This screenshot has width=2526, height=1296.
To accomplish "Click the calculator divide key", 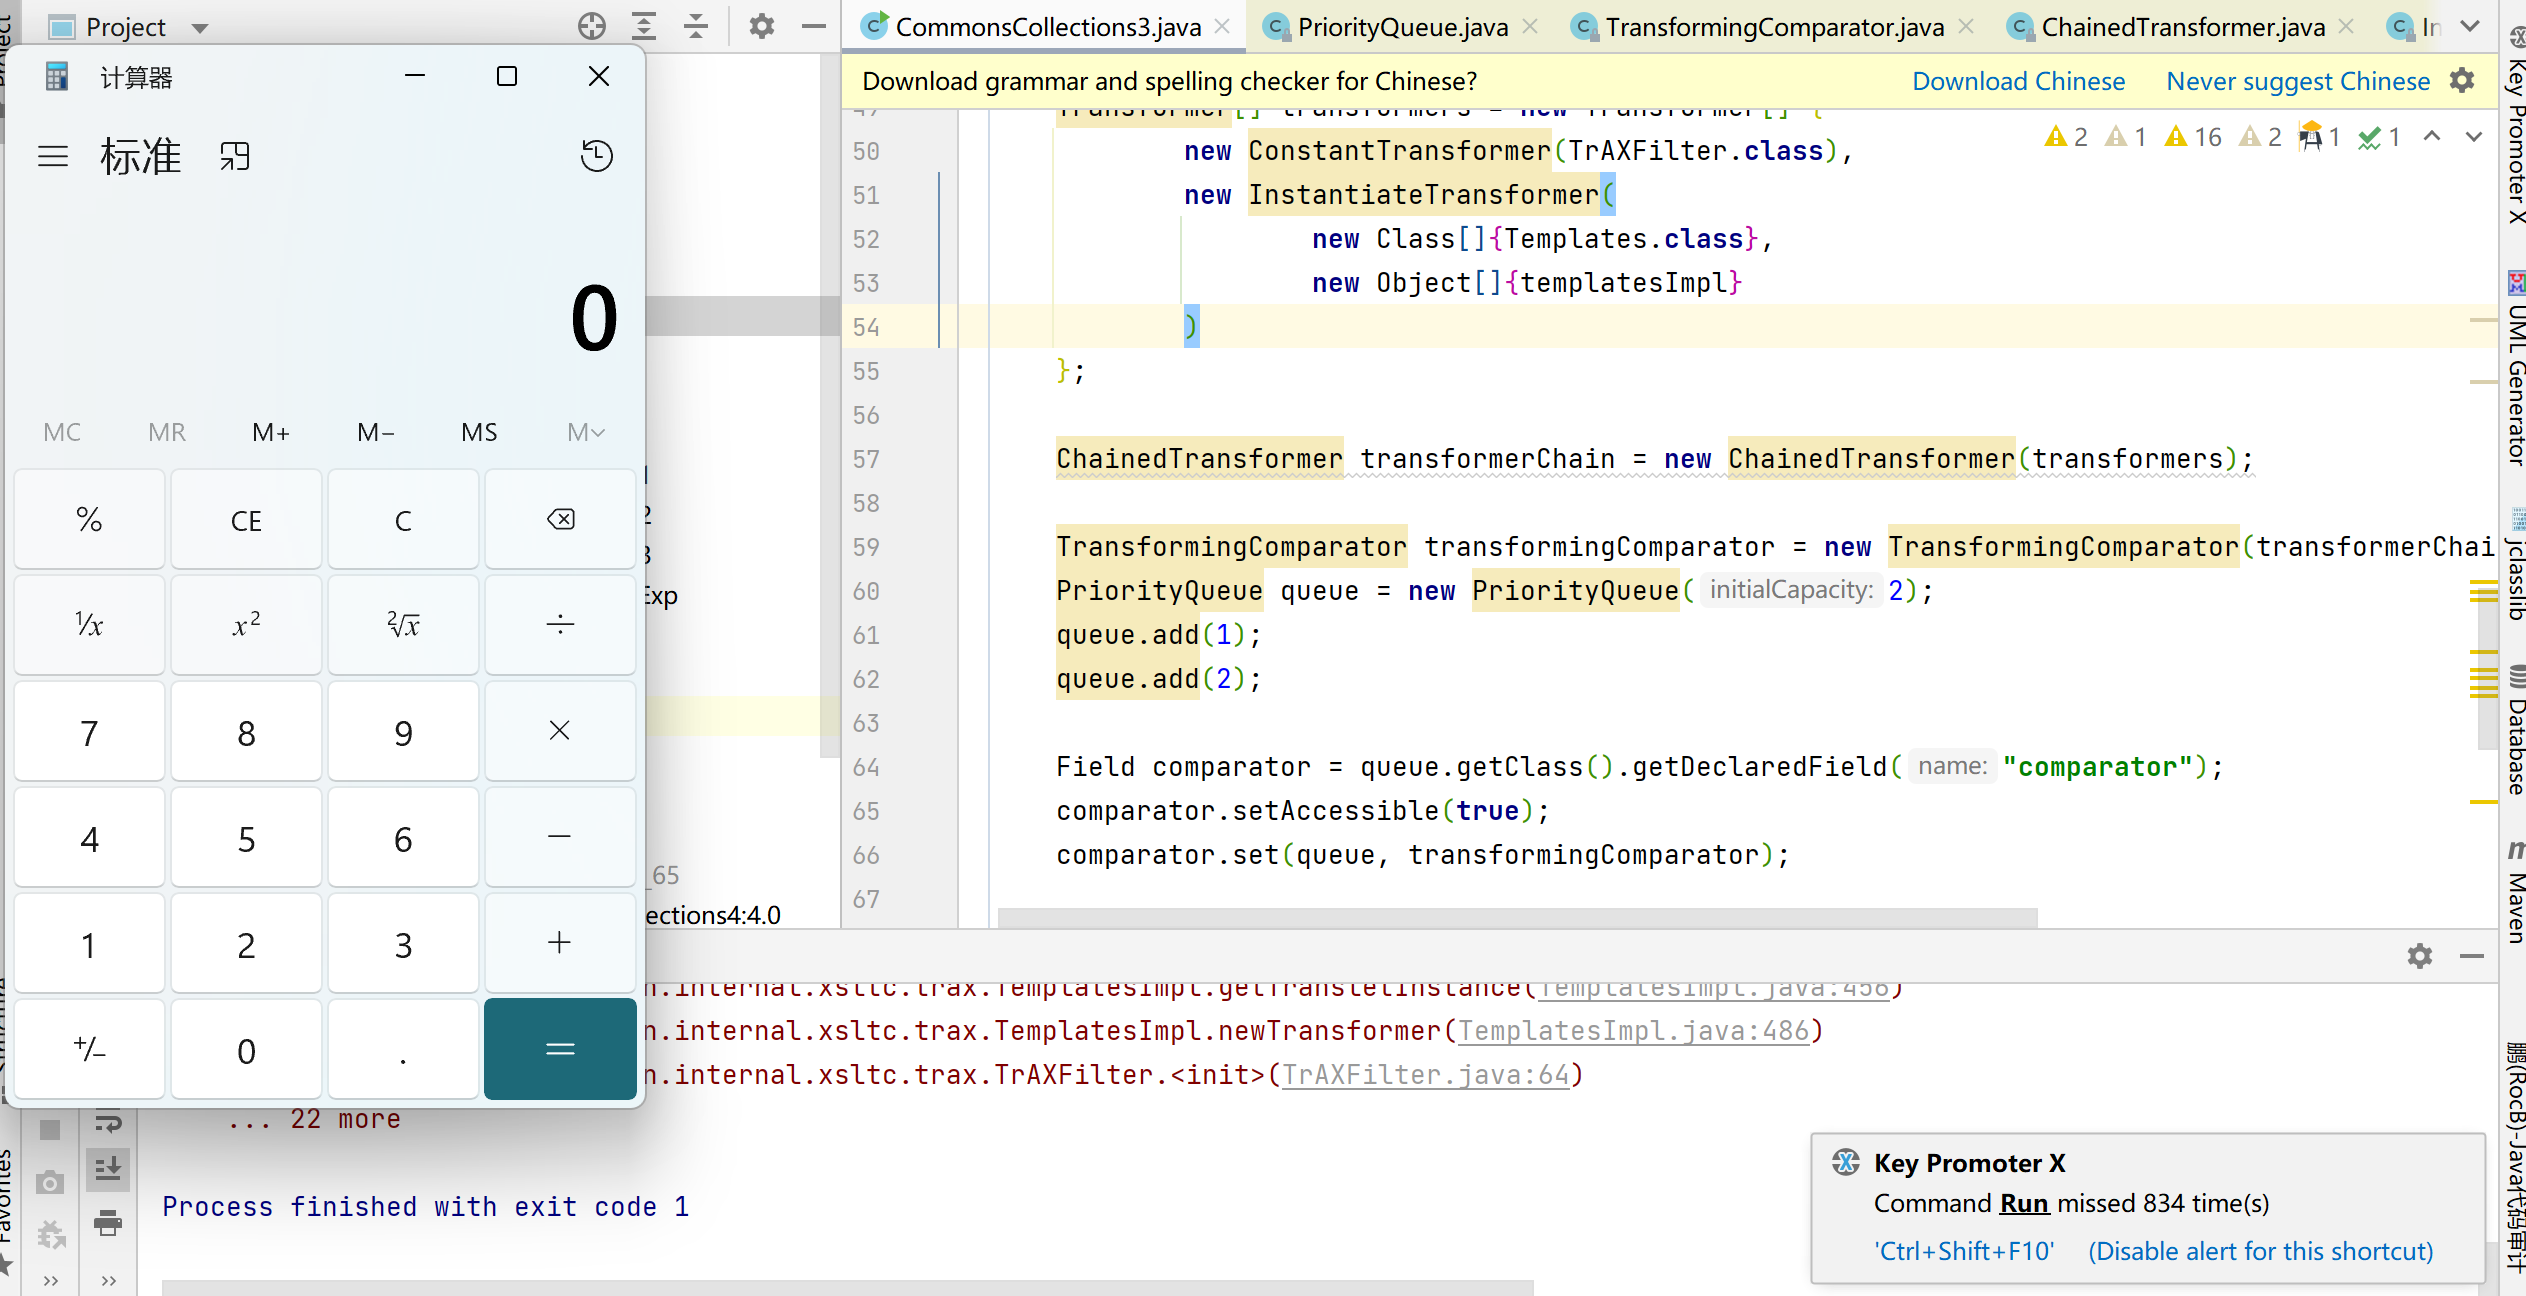I will tap(561, 625).
